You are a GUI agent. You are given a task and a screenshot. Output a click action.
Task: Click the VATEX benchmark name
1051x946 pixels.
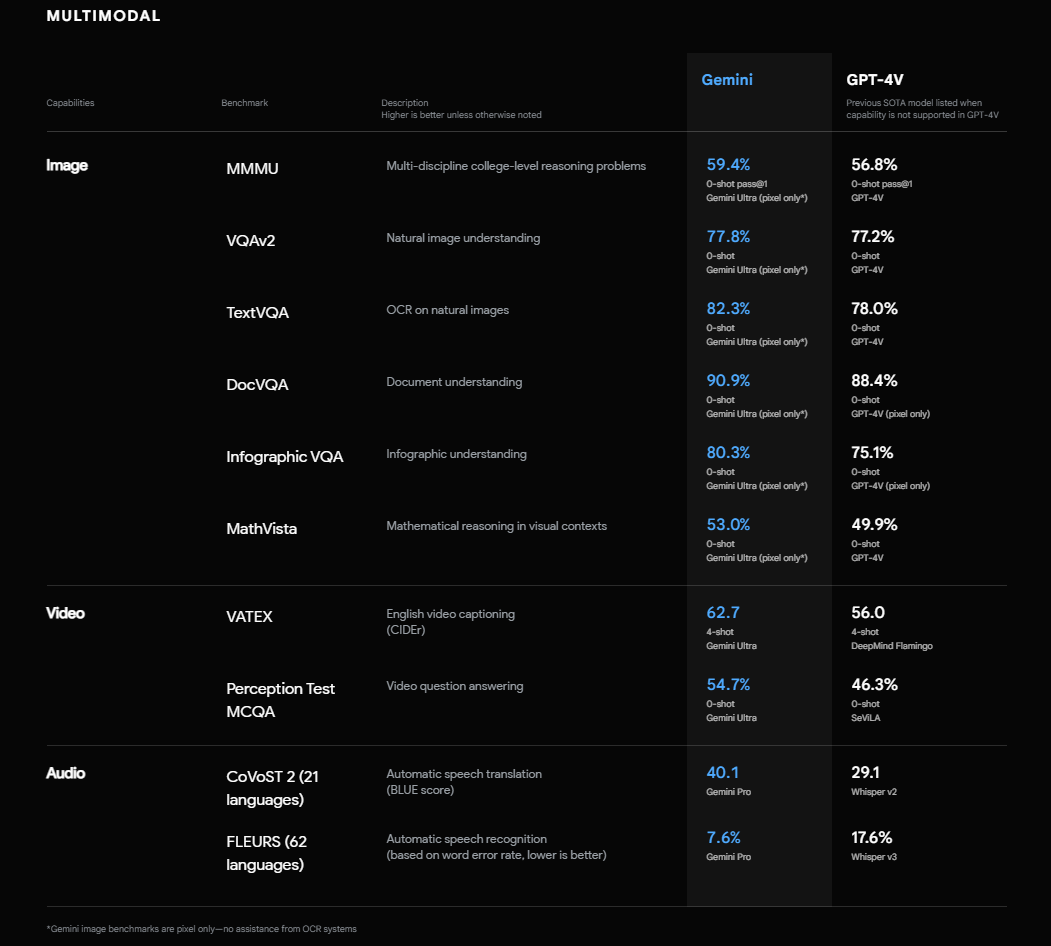(x=249, y=616)
